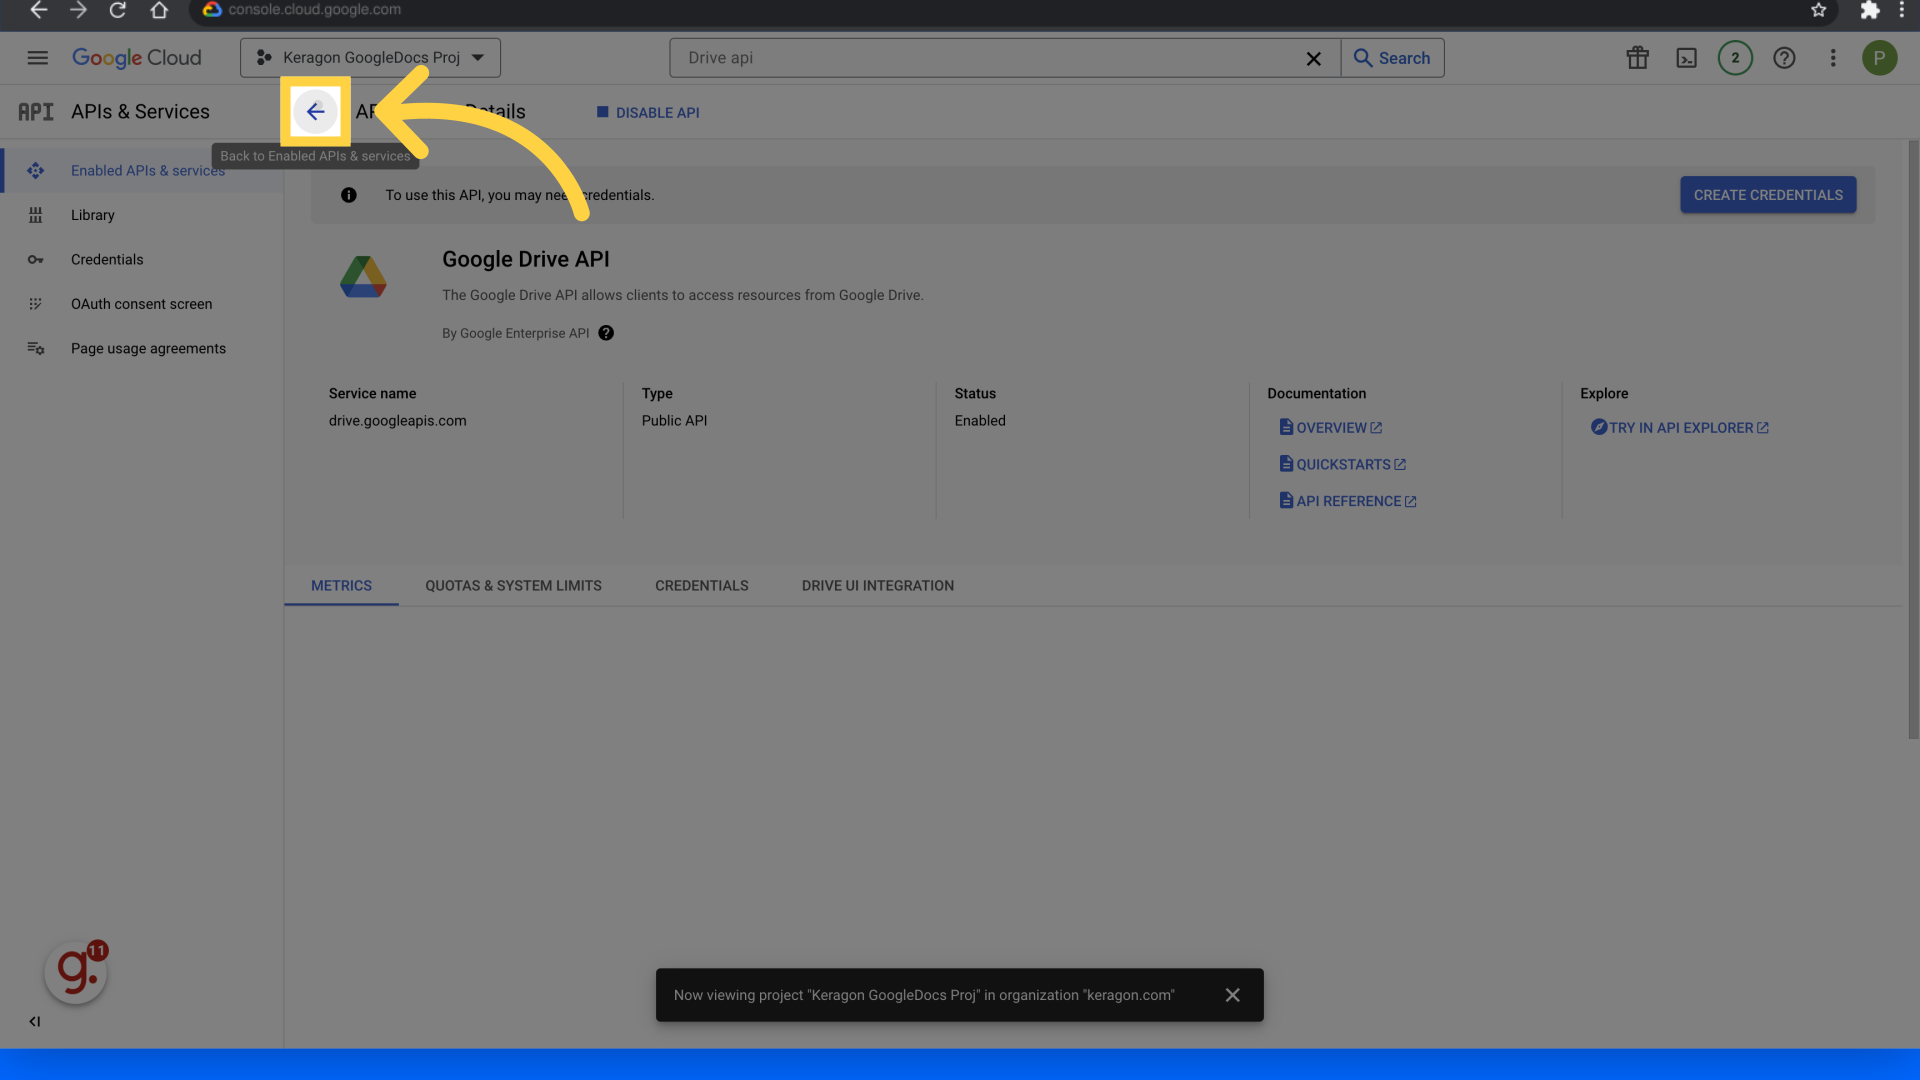Click the page vertical scrollbar

(1914, 440)
